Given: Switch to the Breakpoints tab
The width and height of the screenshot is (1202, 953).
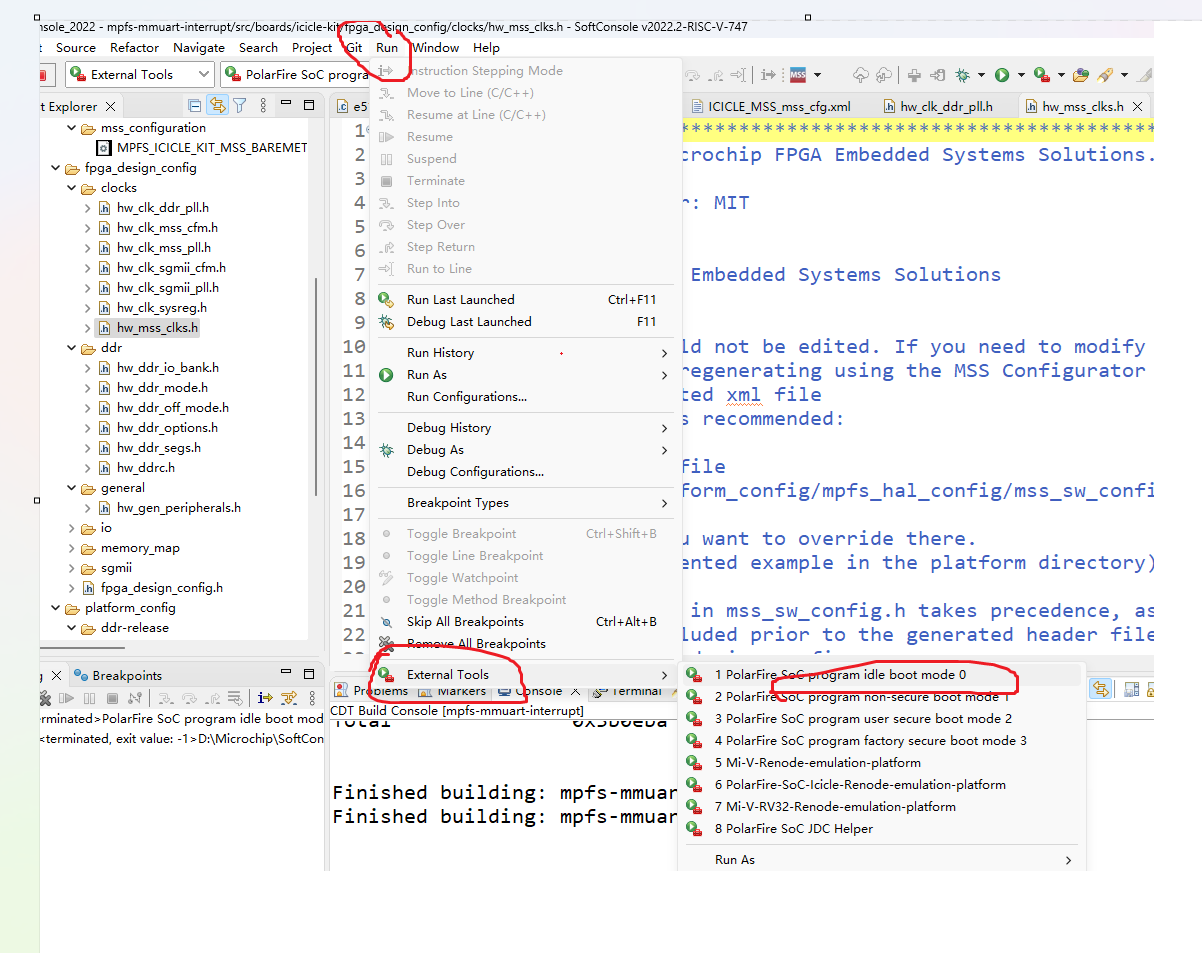Looking at the screenshot, I should (x=118, y=676).
